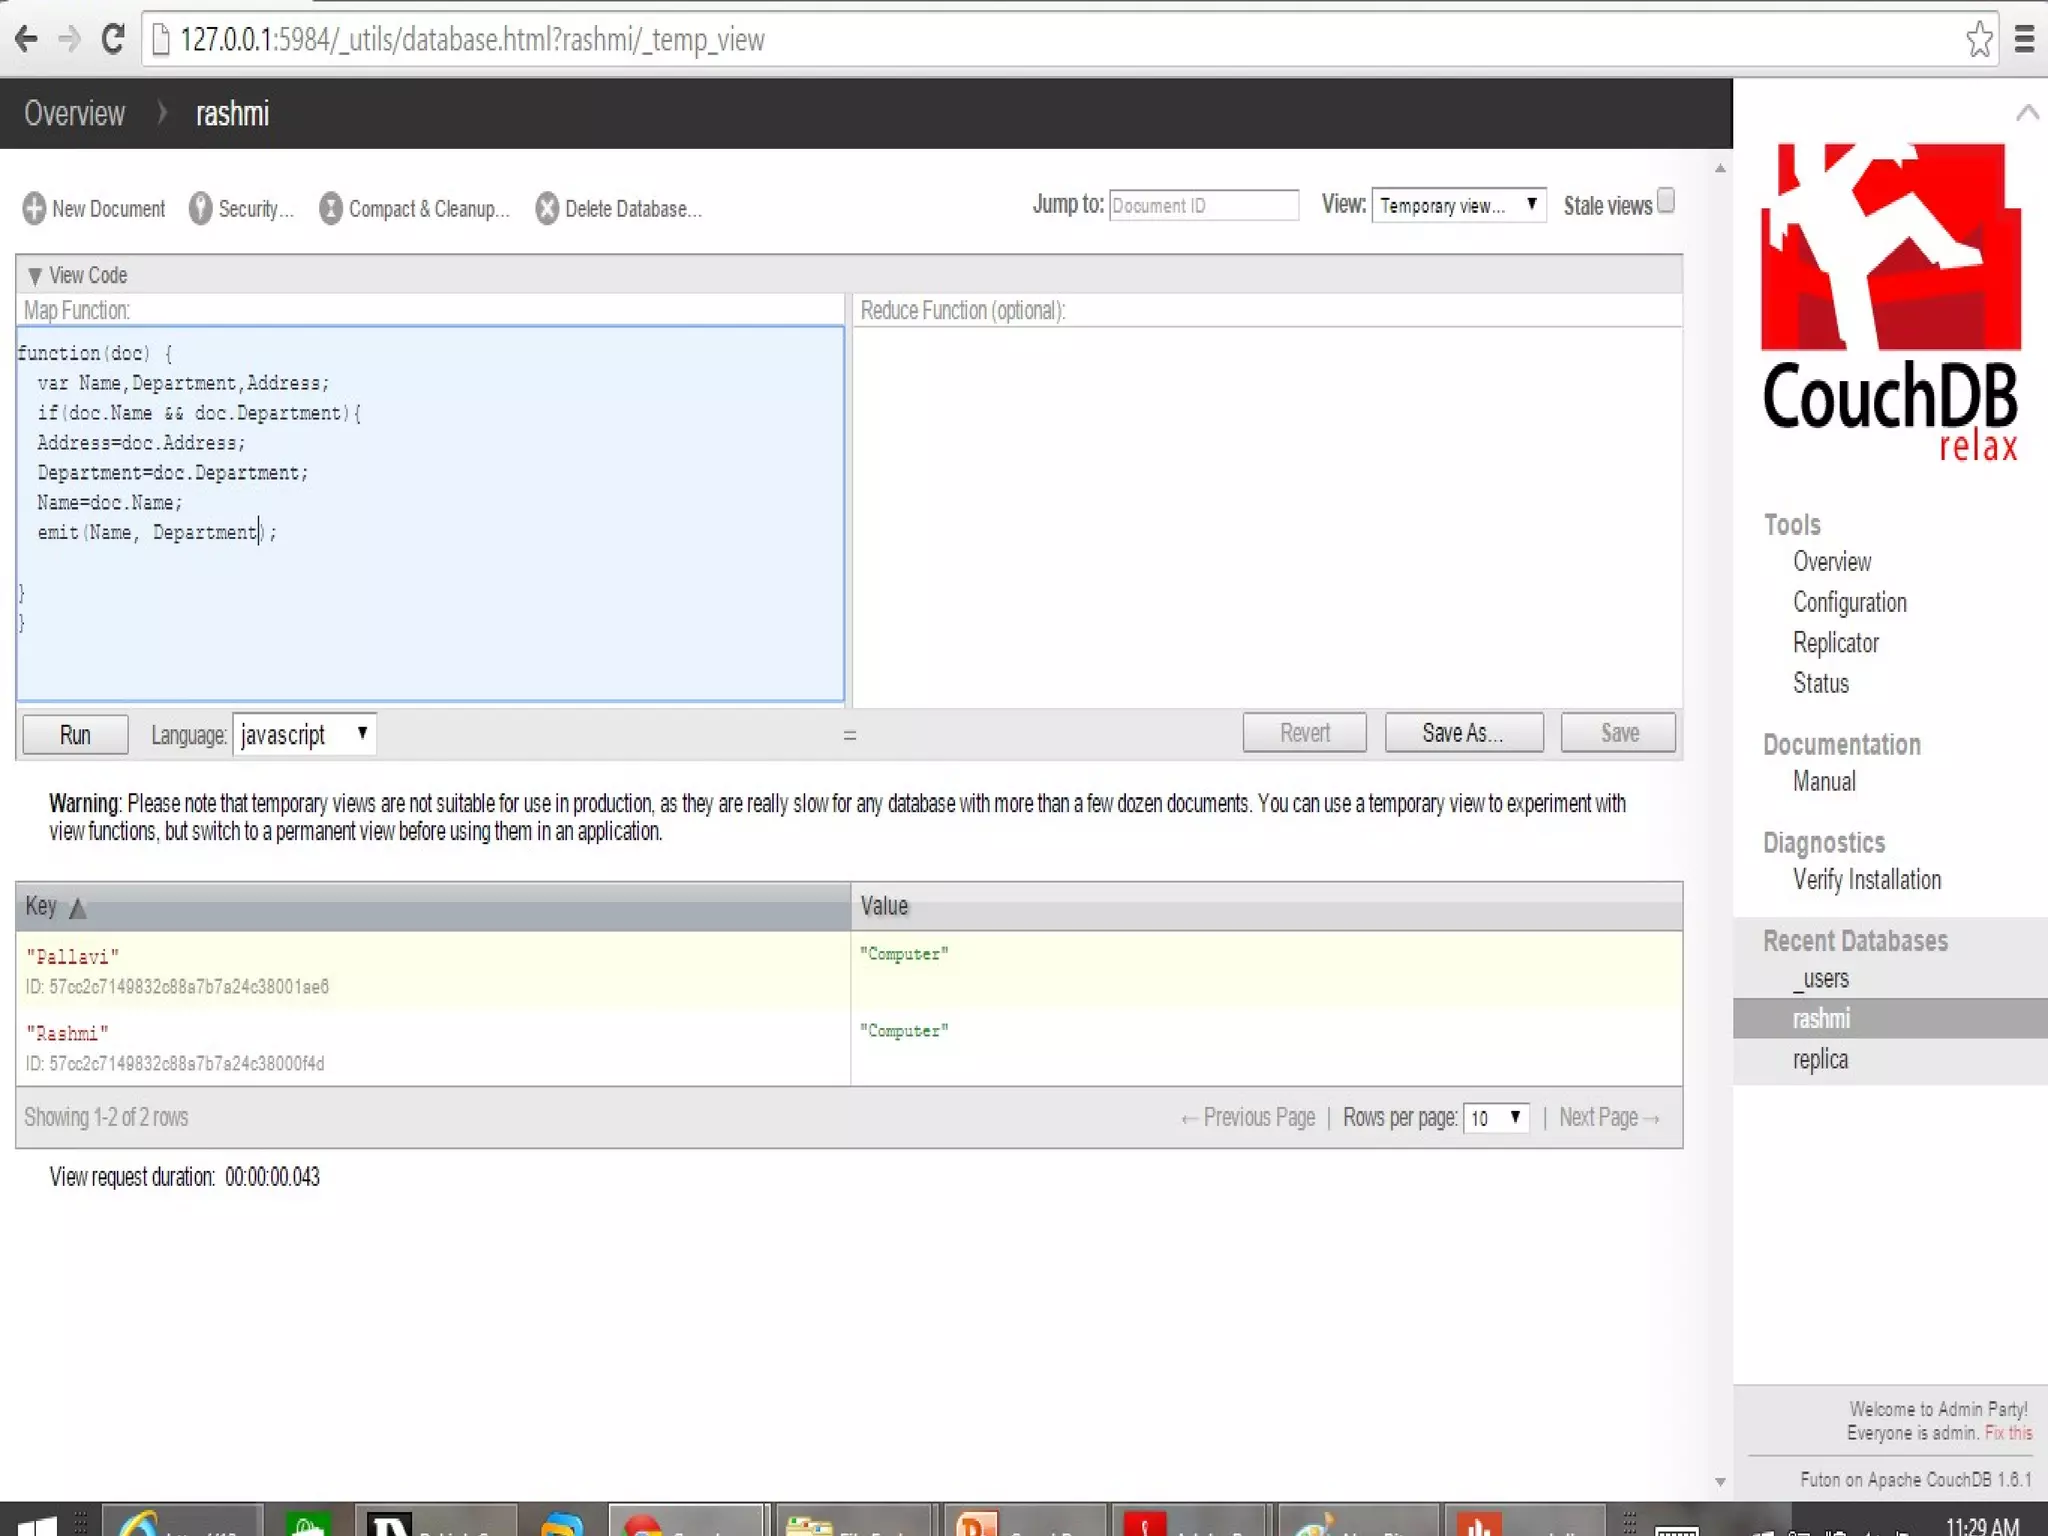The width and height of the screenshot is (2048, 1536).
Task: Select Replicator from the Tools menu
Action: [x=1835, y=643]
